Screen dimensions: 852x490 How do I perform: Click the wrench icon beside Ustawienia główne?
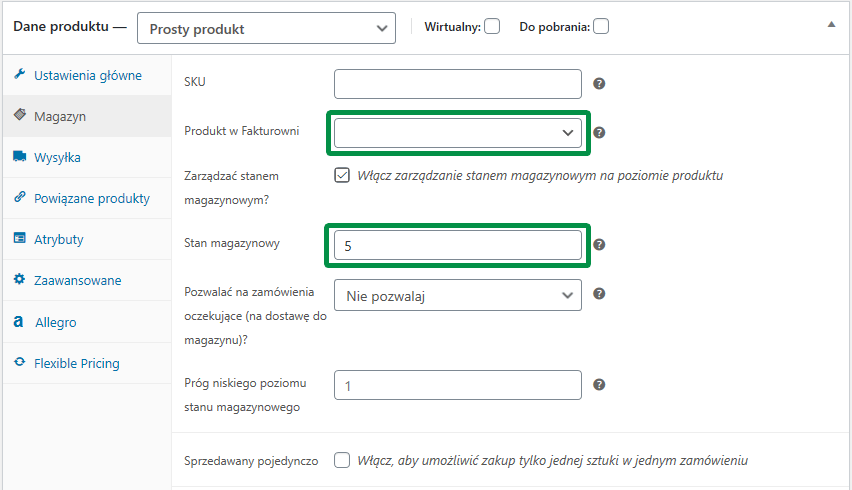click(x=20, y=74)
